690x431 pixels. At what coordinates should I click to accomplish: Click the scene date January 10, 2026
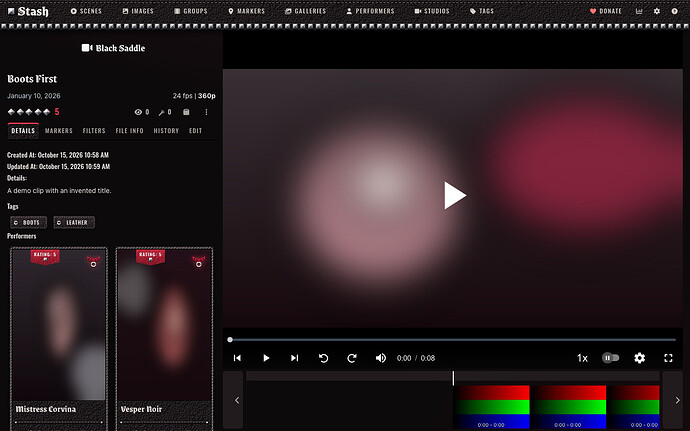(x=34, y=96)
